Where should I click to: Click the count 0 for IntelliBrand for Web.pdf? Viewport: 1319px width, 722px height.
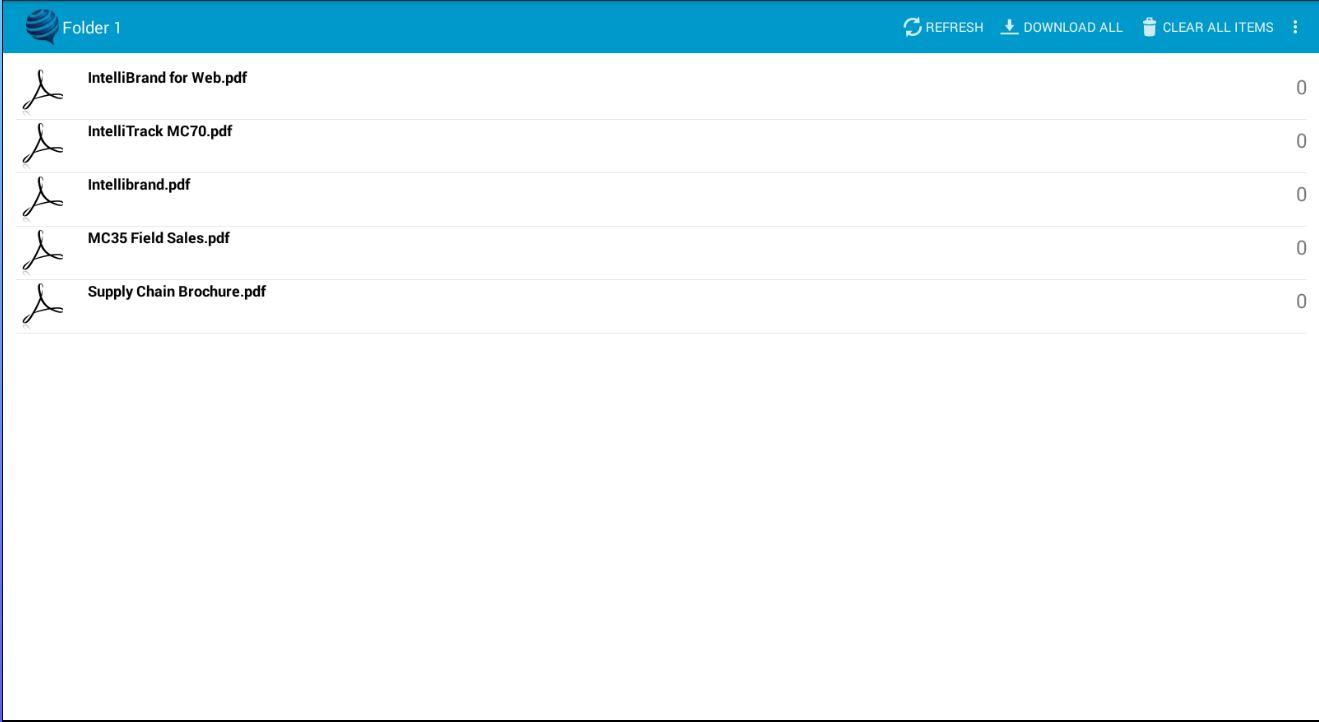(x=1301, y=88)
